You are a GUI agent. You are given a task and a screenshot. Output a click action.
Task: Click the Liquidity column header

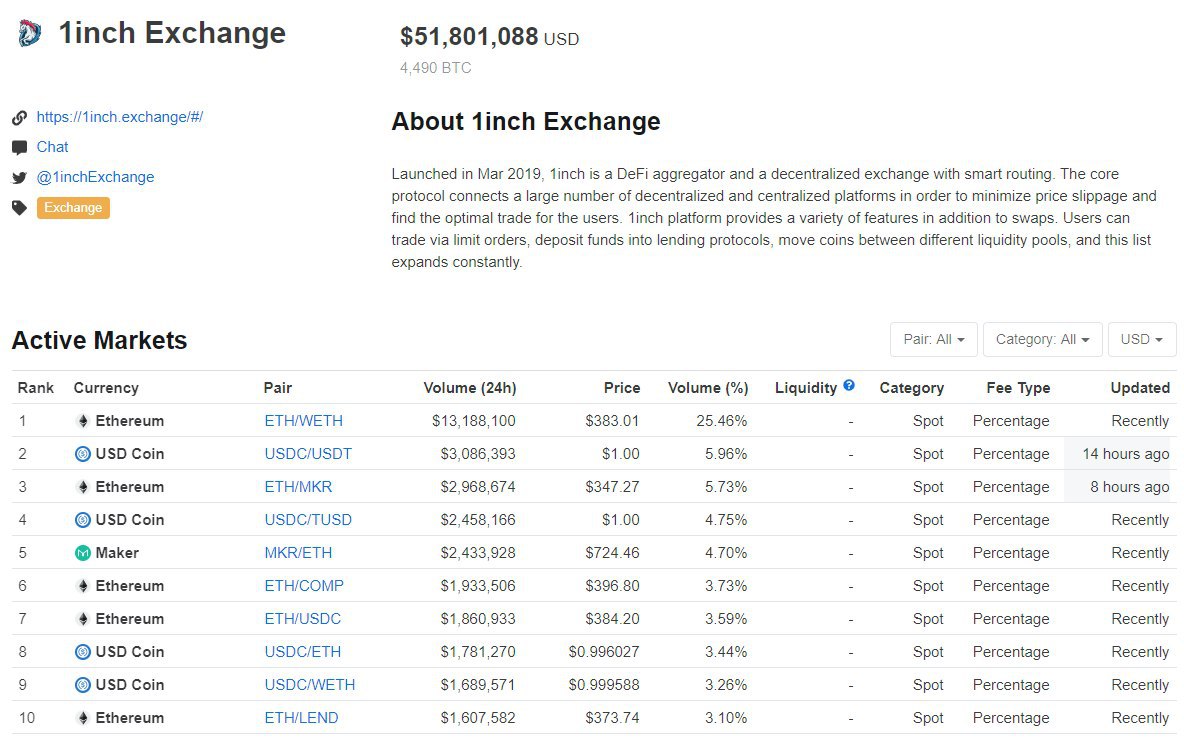[x=806, y=387]
